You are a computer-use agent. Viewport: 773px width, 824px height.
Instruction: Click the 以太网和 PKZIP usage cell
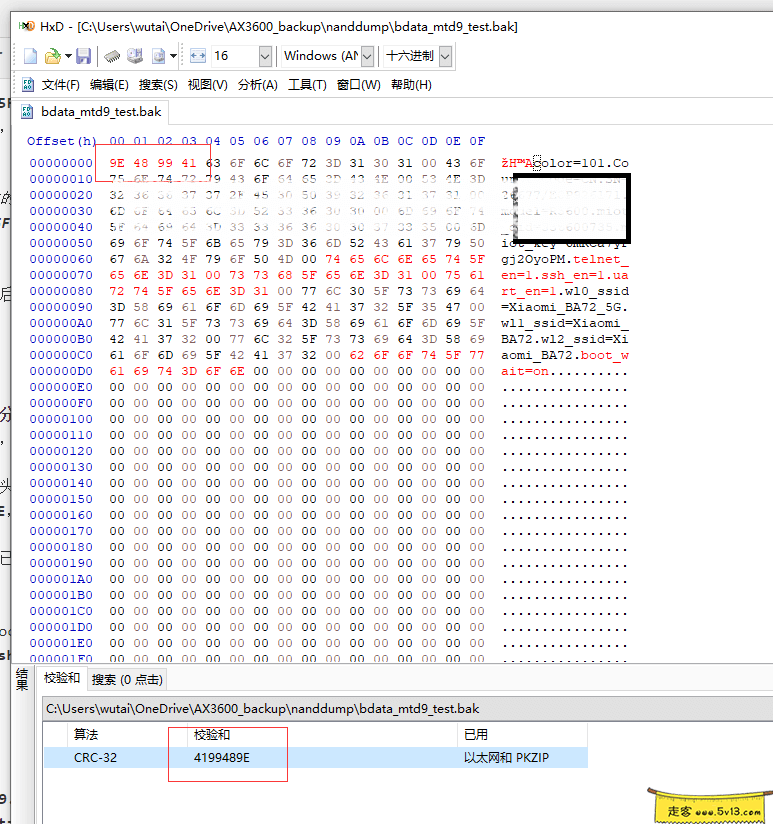click(x=506, y=758)
